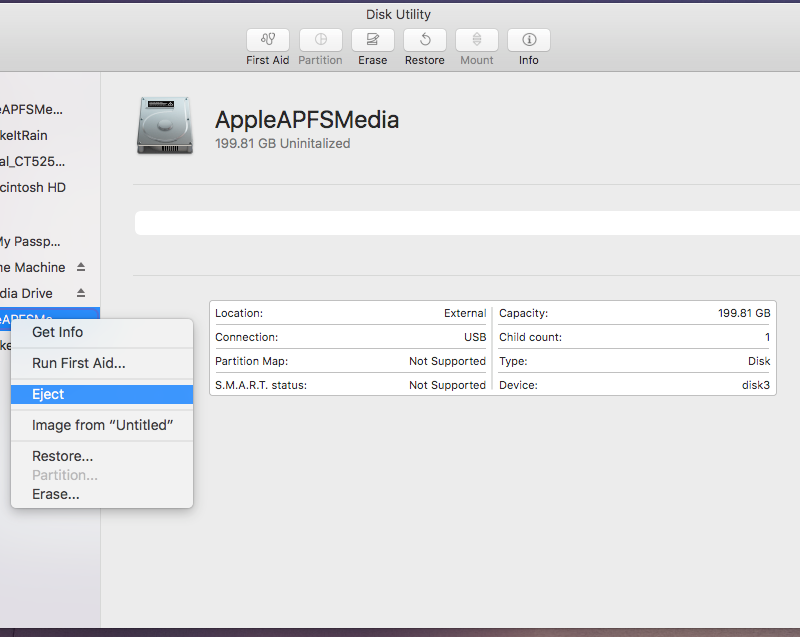
Task: Click the Location value "External"
Action: point(465,313)
